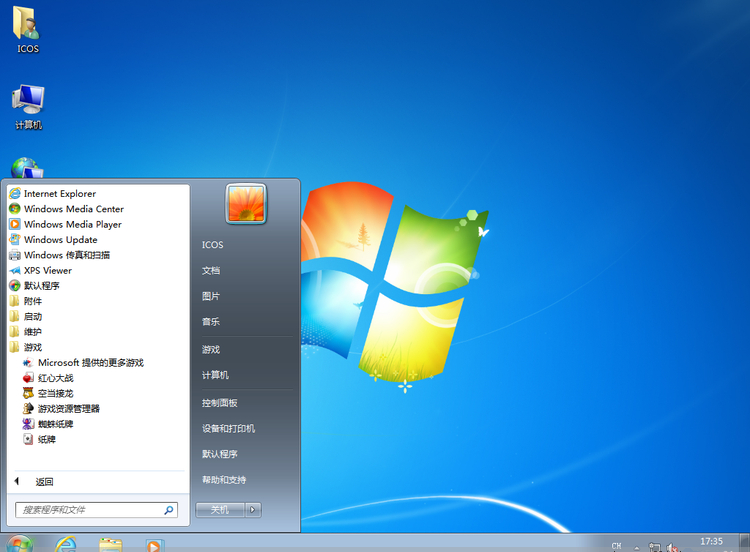
Task: Open Internet Explorer taskbar icon
Action: tap(66, 544)
